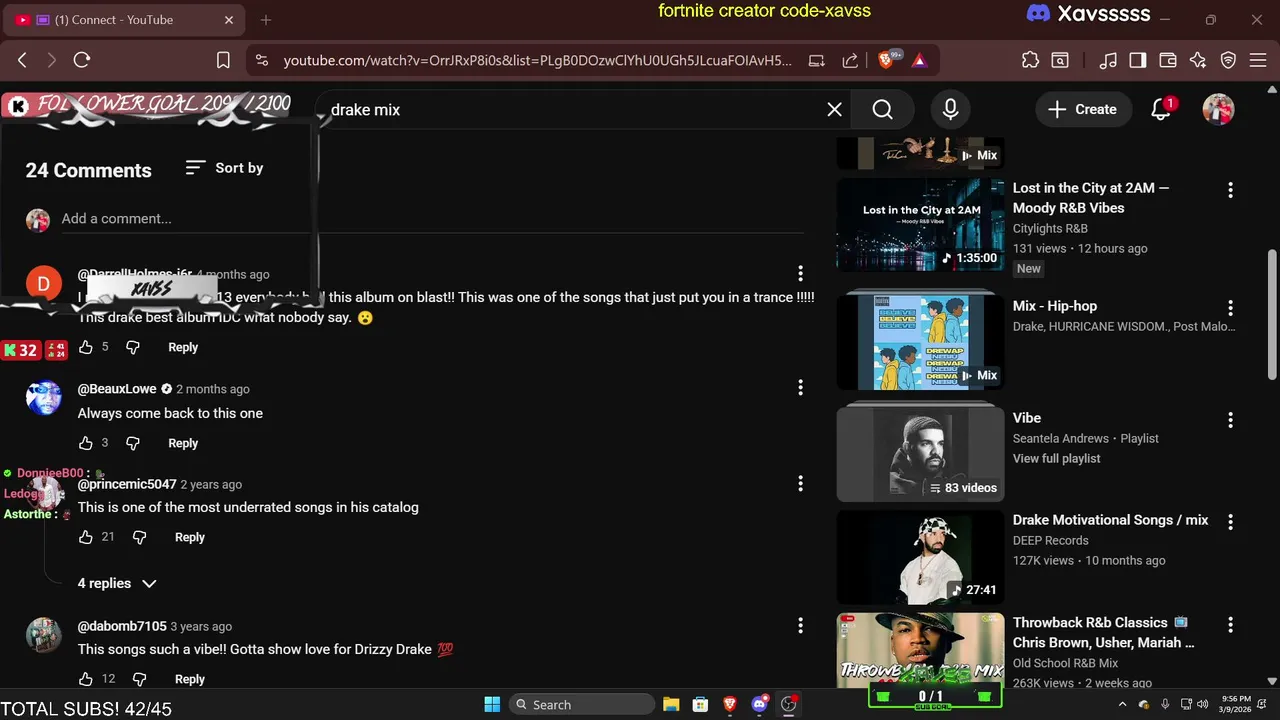Submit YouTube search magnifier button
The image size is (1280, 720).
click(882, 109)
